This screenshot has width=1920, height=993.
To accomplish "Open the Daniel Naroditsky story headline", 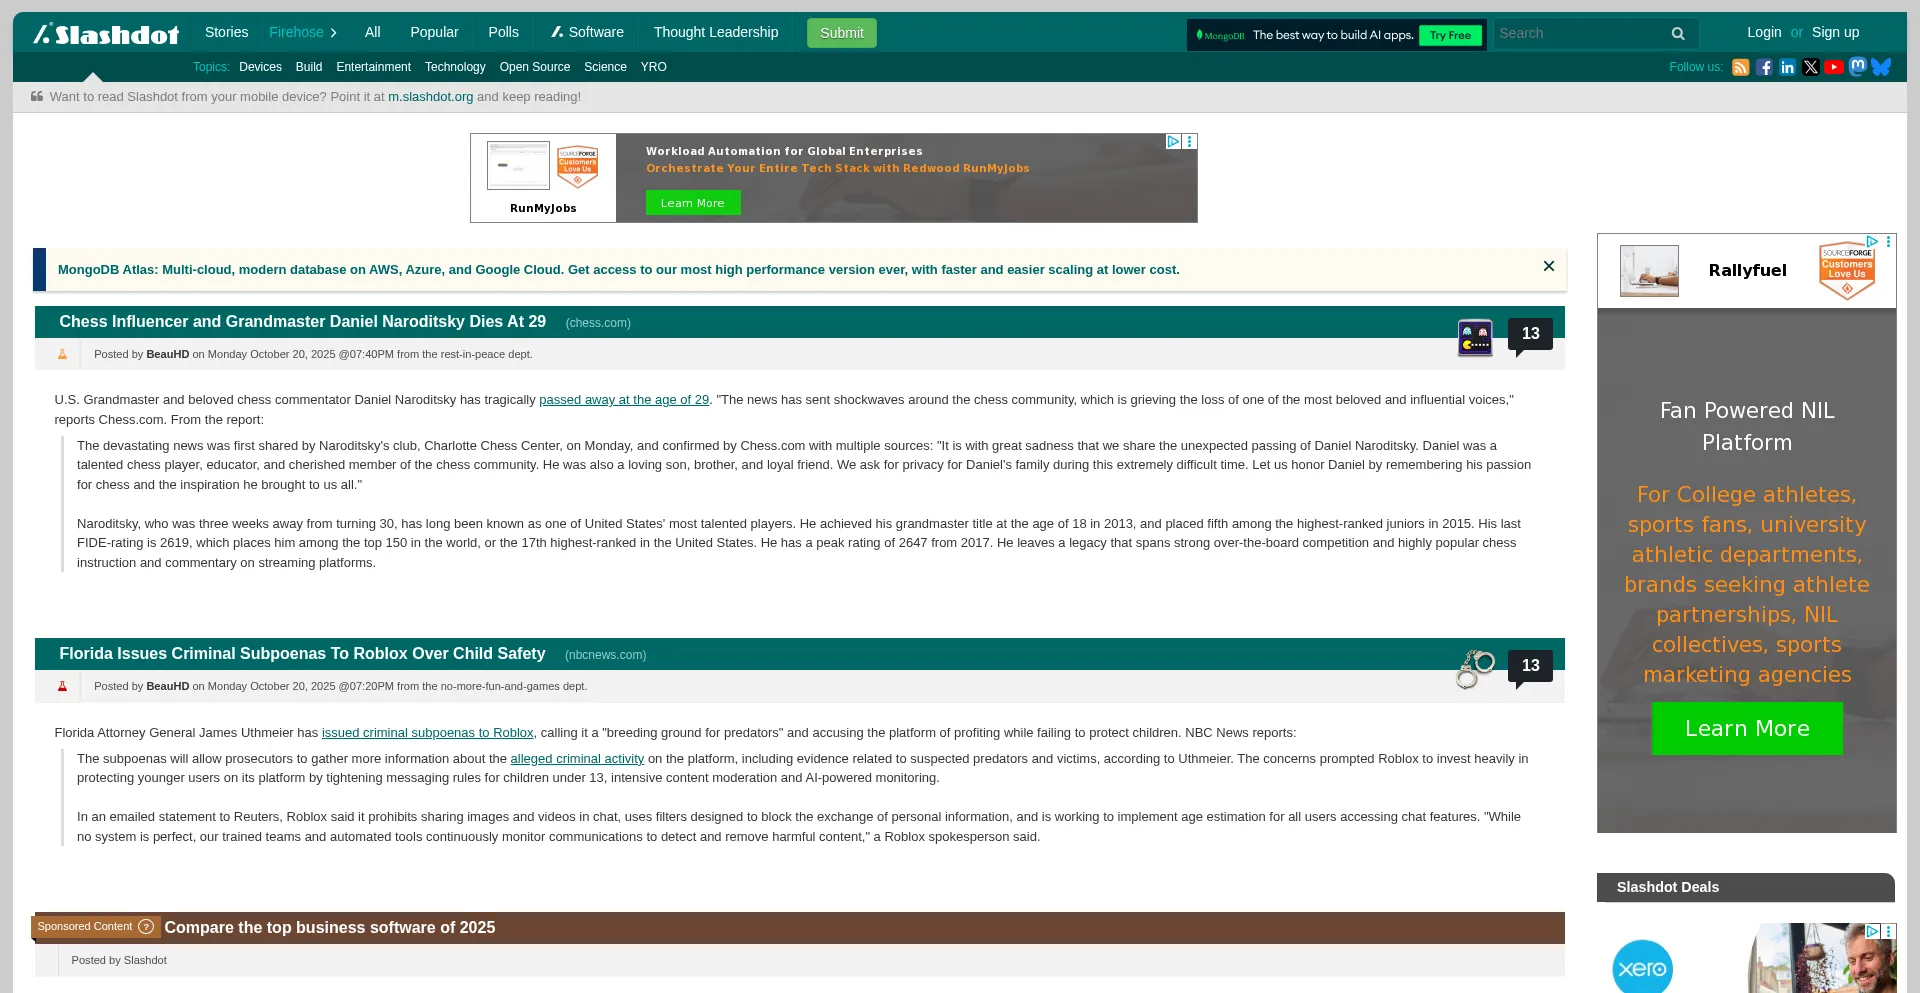I will click(302, 322).
